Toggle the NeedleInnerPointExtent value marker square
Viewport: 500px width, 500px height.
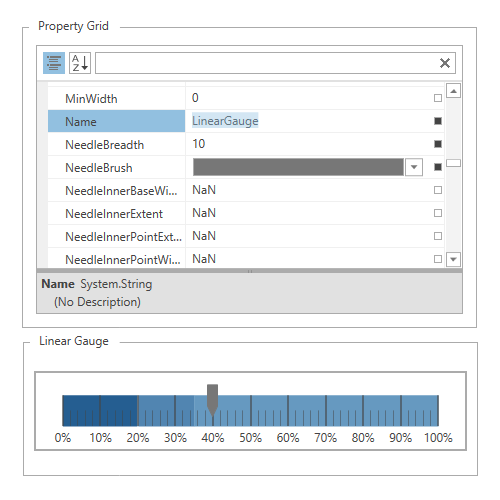(x=438, y=236)
